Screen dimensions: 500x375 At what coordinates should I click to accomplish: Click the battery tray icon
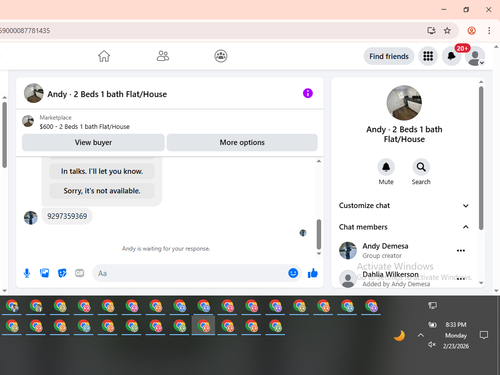(x=432, y=325)
